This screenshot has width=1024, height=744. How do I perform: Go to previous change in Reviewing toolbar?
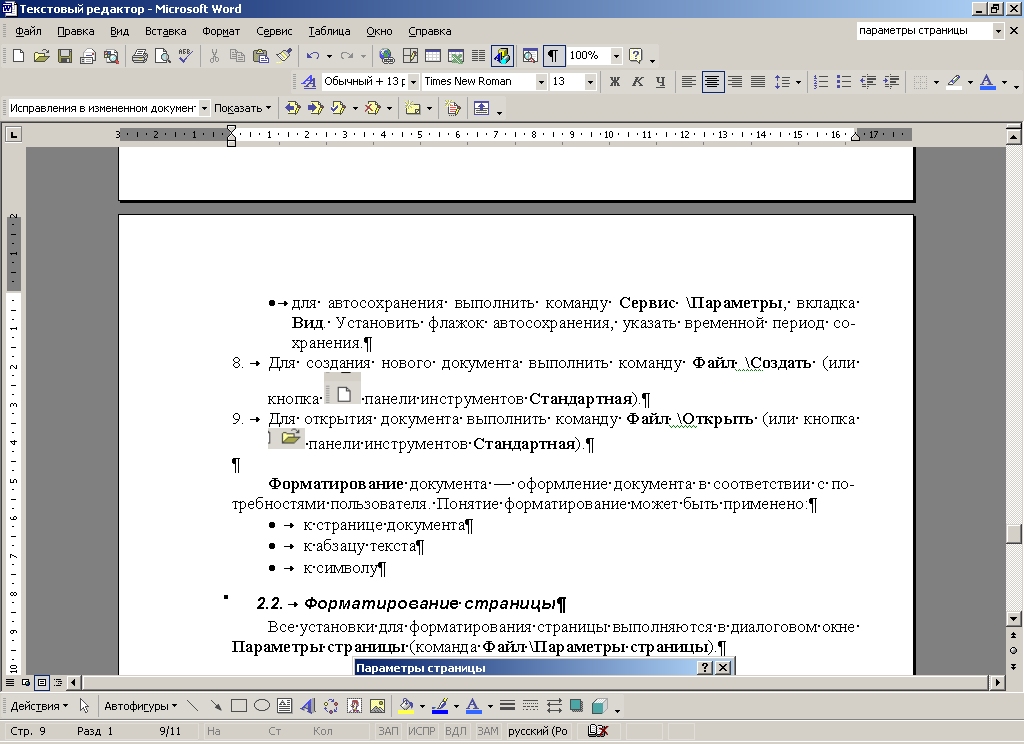coord(293,108)
